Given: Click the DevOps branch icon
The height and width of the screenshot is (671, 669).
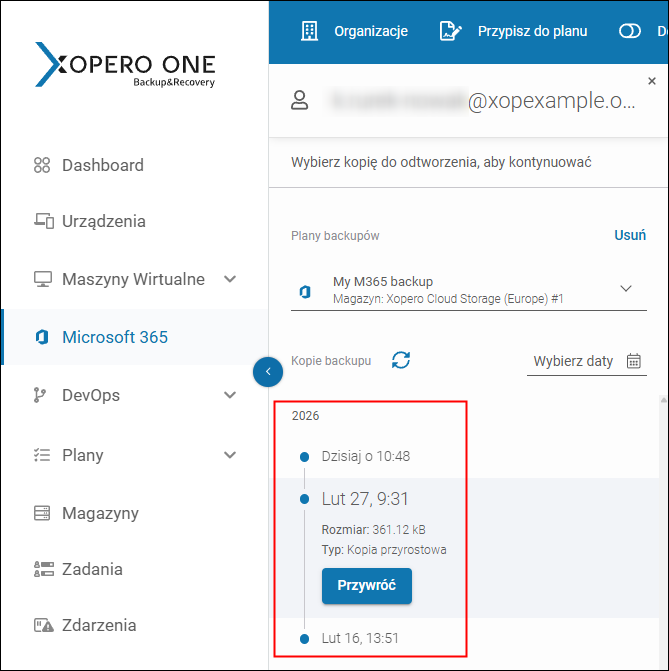Looking at the screenshot, I should [40, 395].
